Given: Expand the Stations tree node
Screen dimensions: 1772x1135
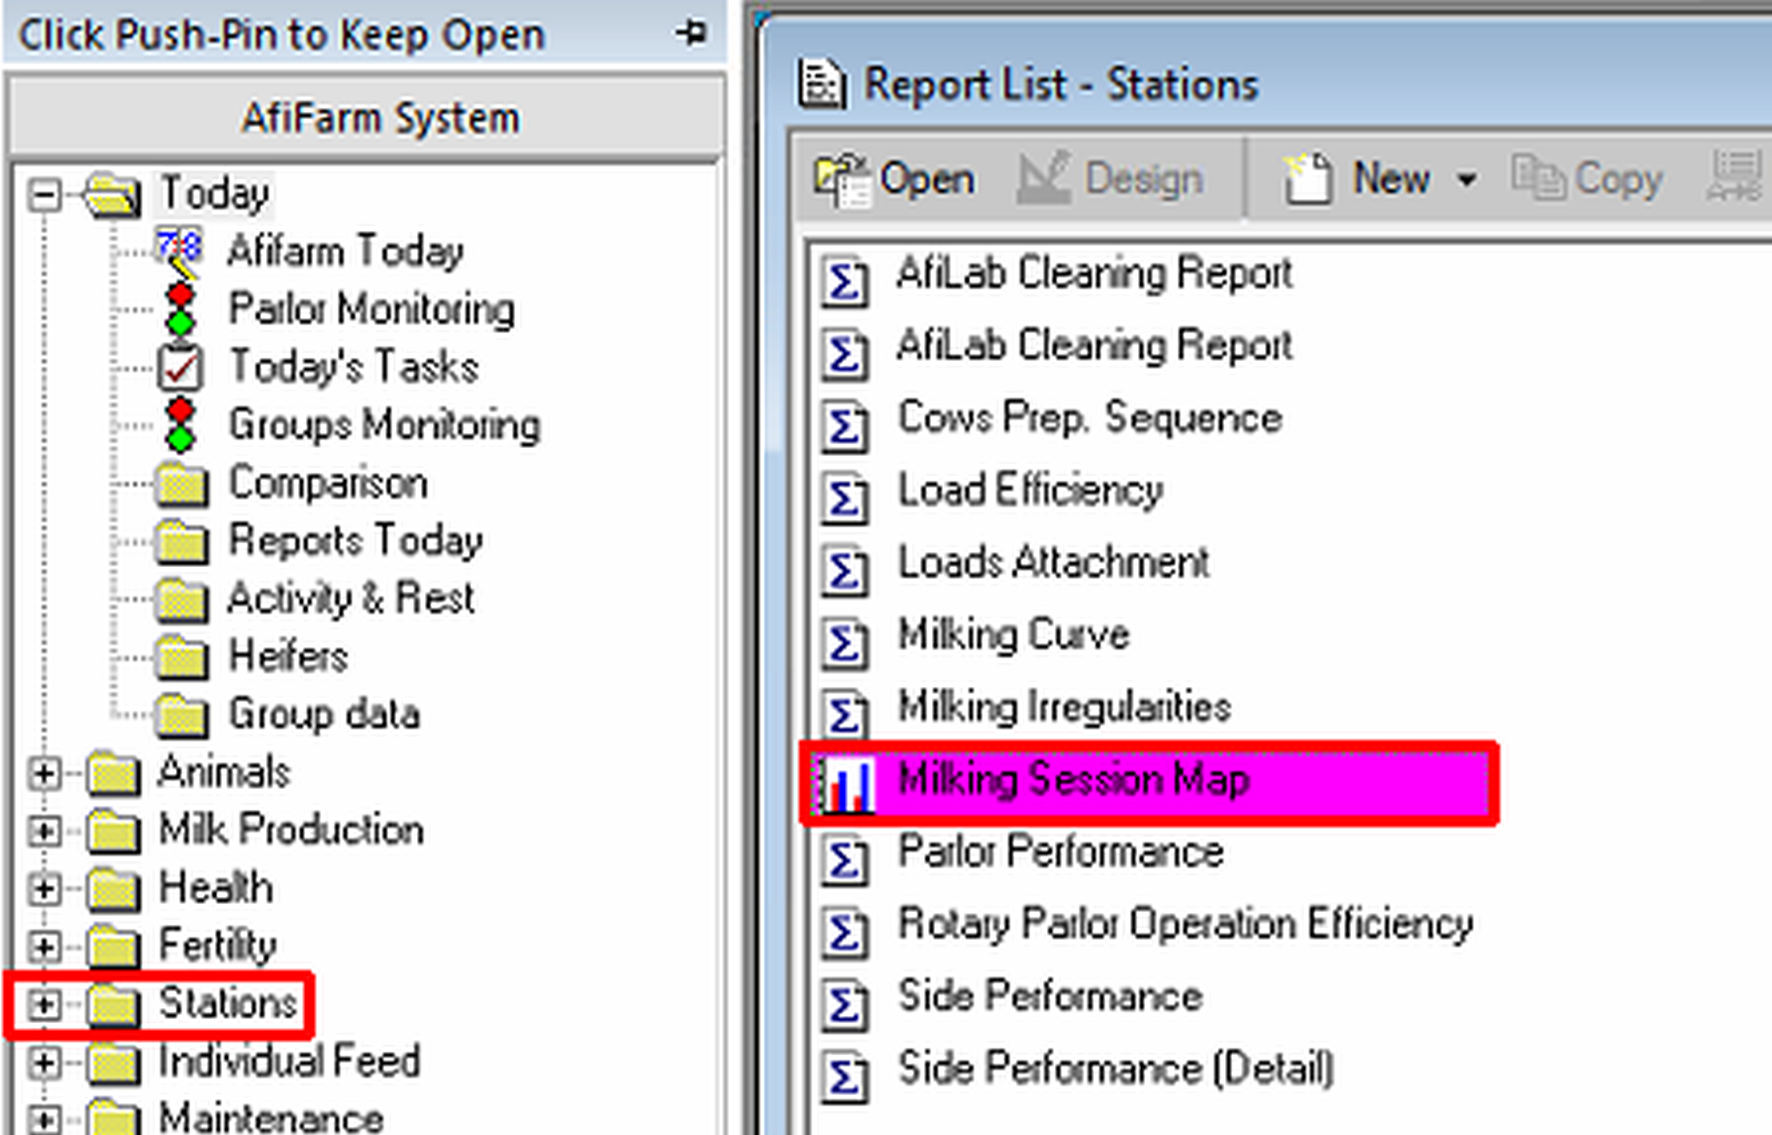Looking at the screenshot, I should [x=44, y=1004].
